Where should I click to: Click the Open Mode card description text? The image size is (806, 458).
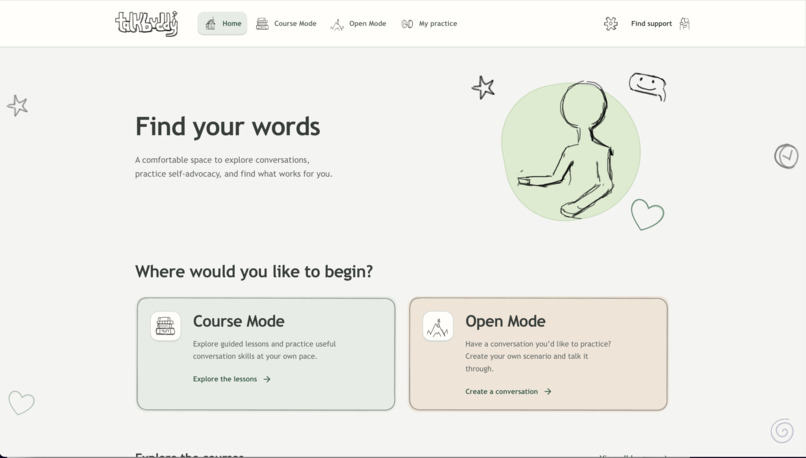538,356
